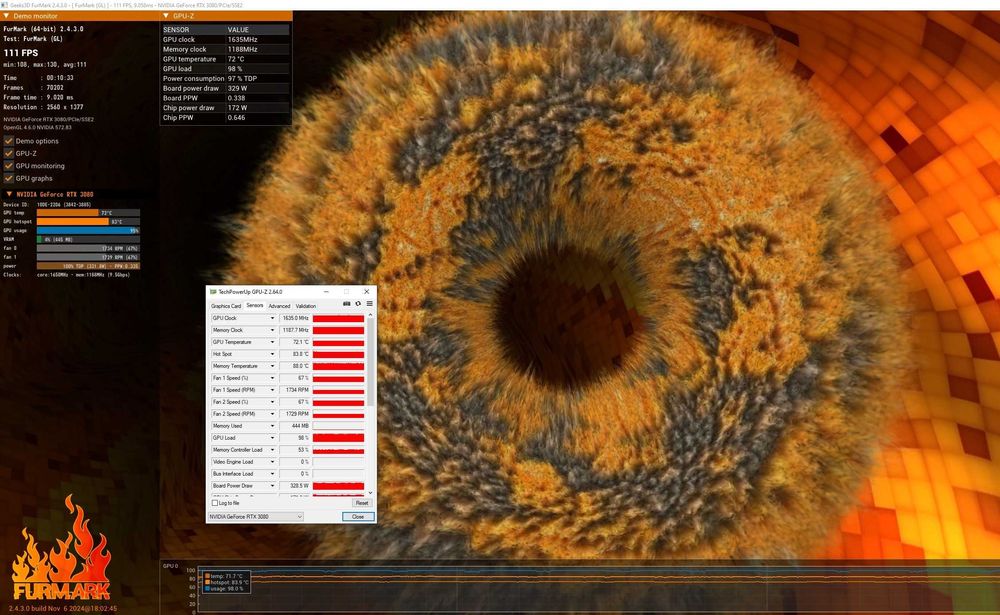The image size is (1000, 615).
Task: Switch to the Graphics Card tab
Action: click(x=226, y=306)
